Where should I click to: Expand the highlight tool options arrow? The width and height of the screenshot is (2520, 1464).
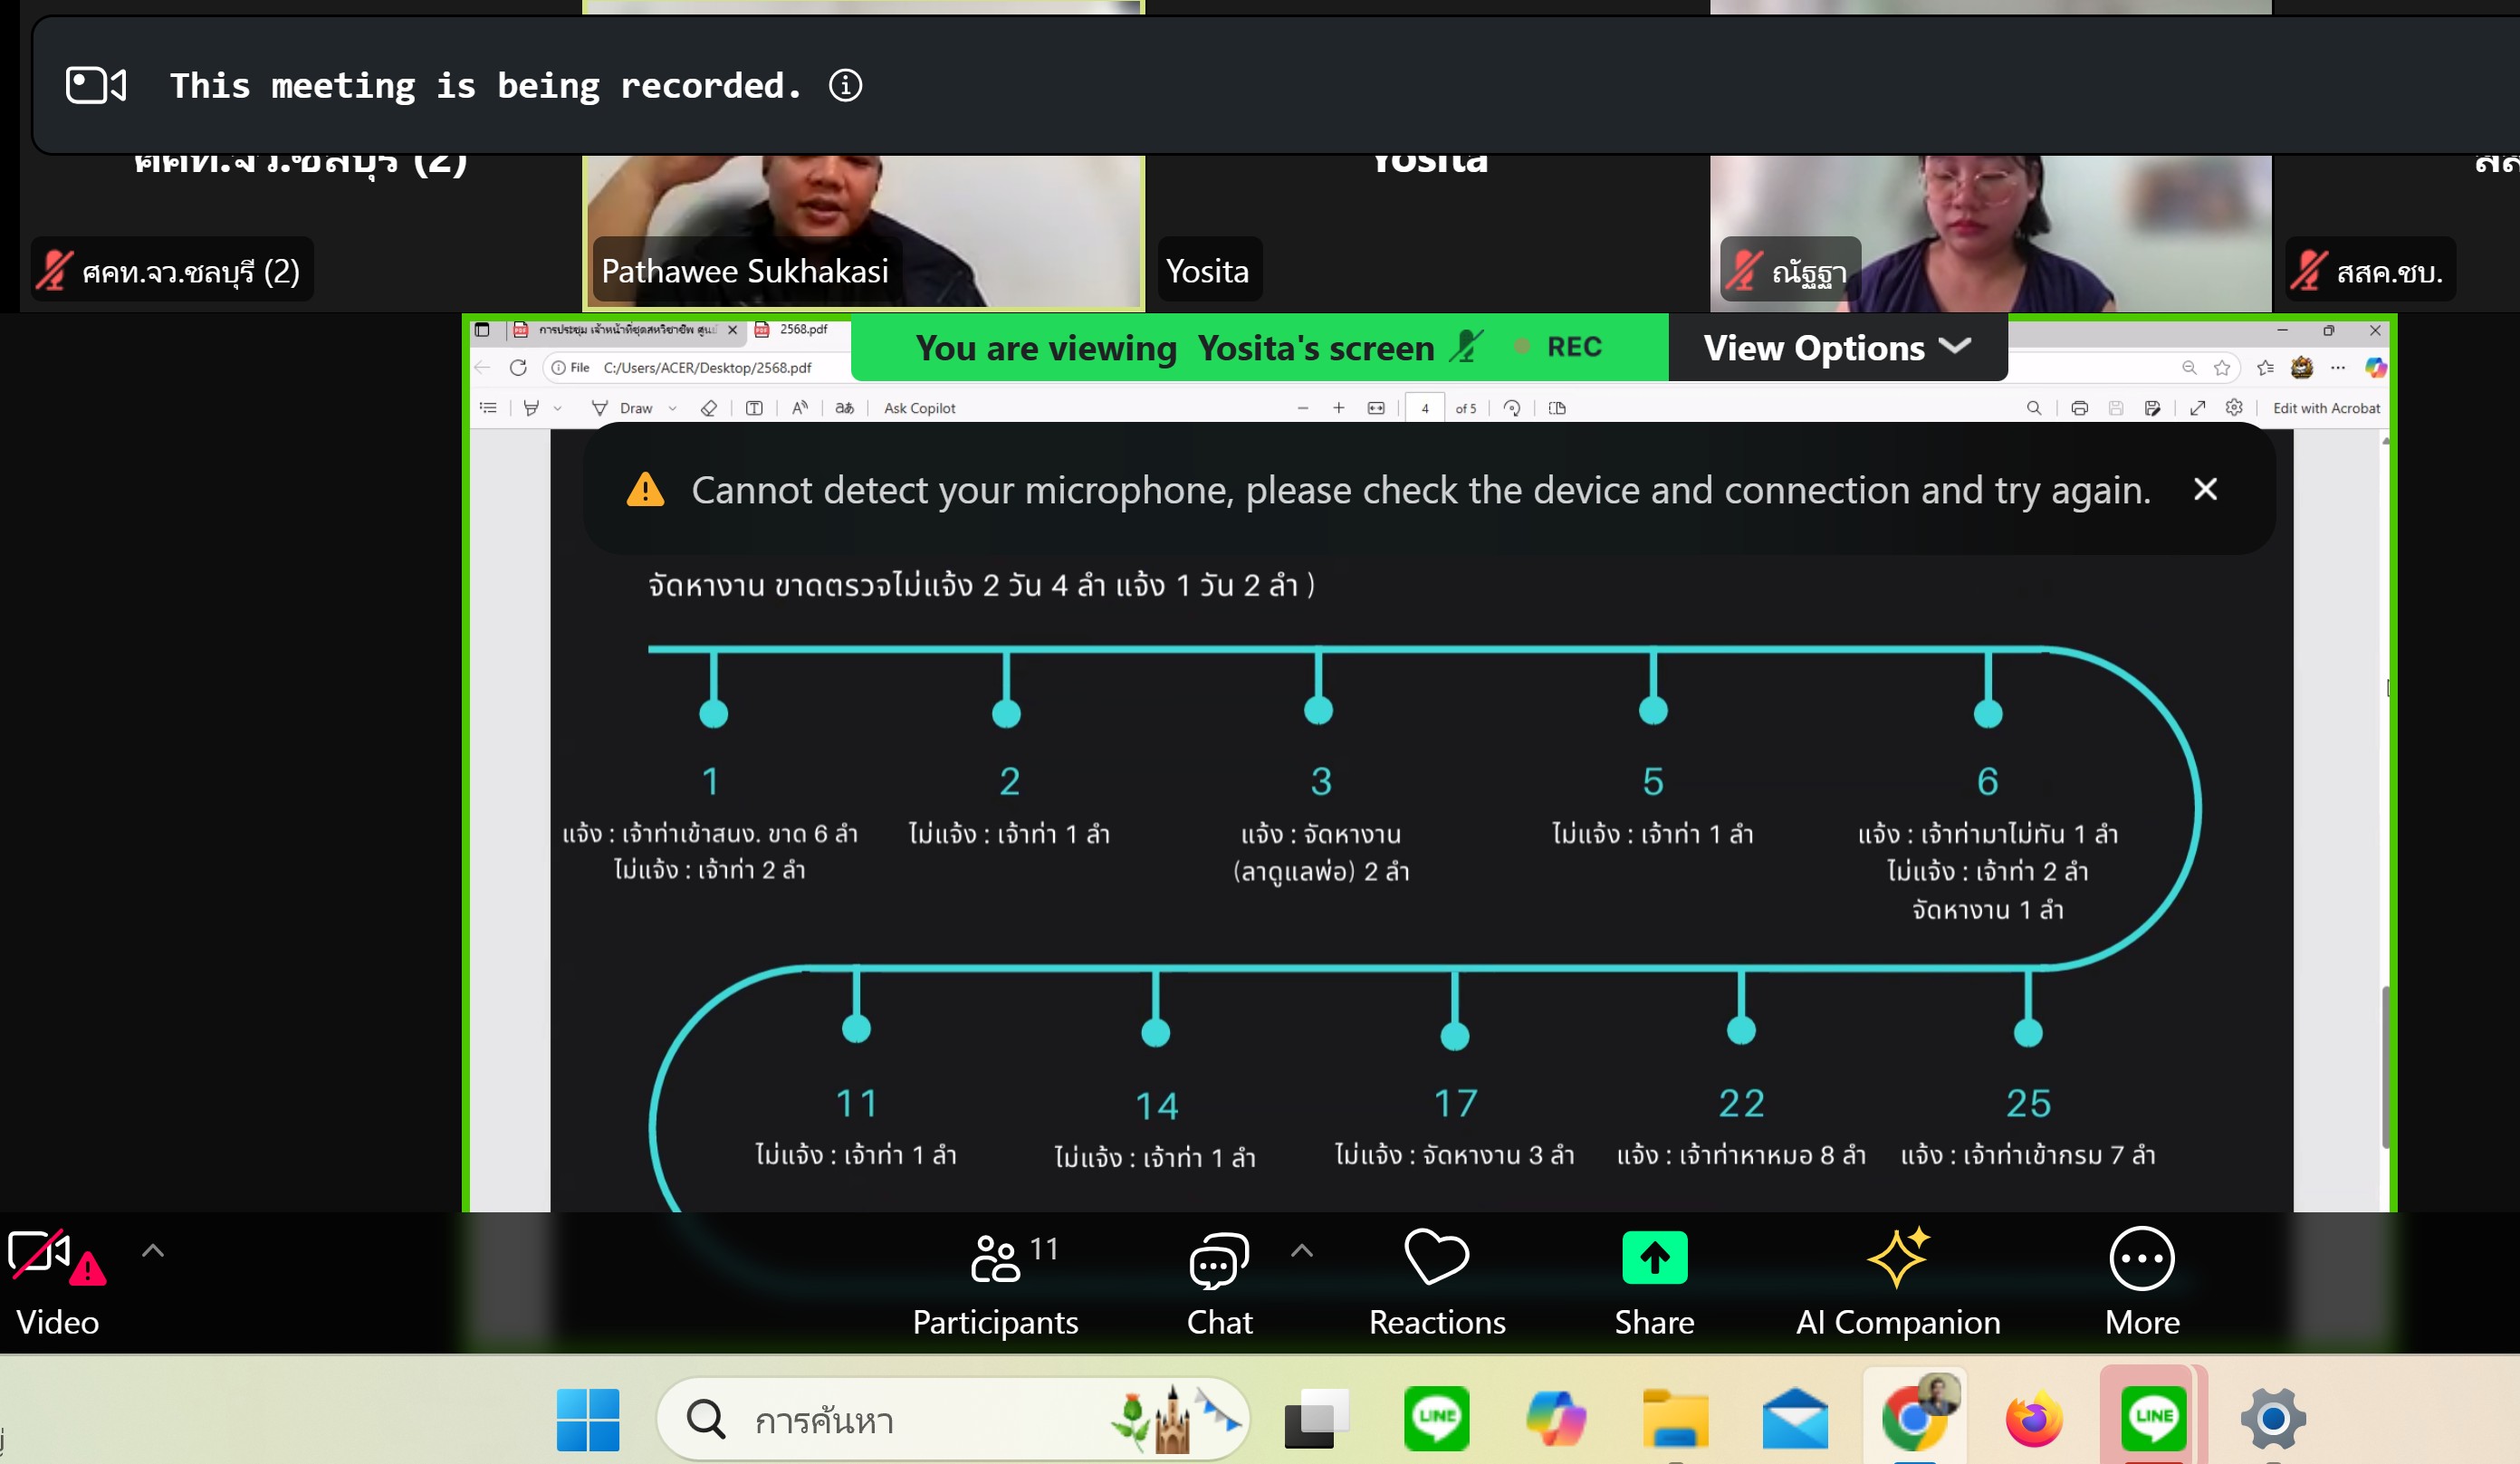[558, 408]
